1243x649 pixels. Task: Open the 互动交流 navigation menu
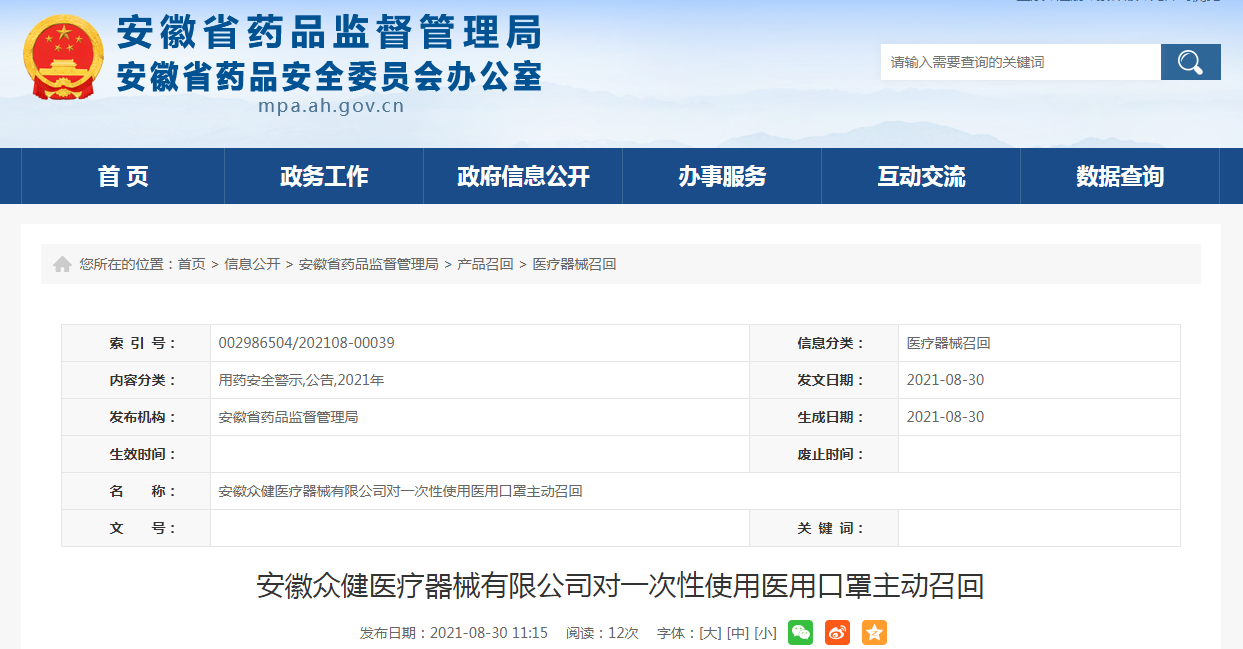click(921, 176)
